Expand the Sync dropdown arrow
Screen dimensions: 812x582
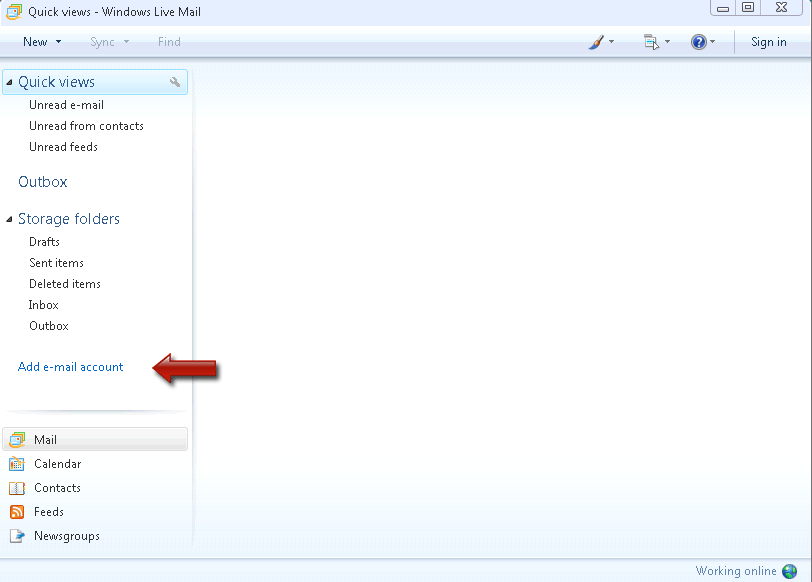126,42
